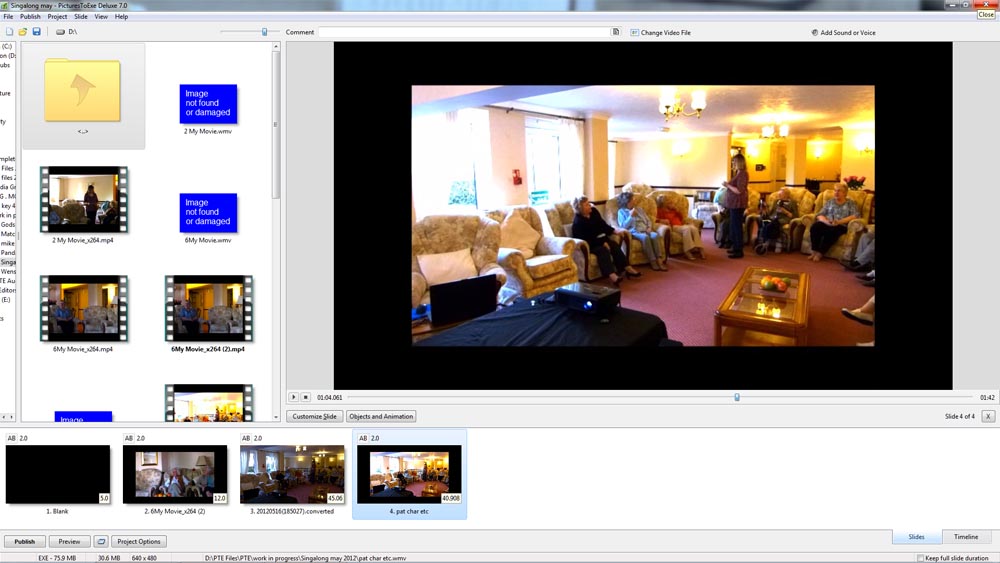Select the 6My Movie.wmv file
Screen dimensions: 1000x563
pyautogui.click(x=208, y=213)
